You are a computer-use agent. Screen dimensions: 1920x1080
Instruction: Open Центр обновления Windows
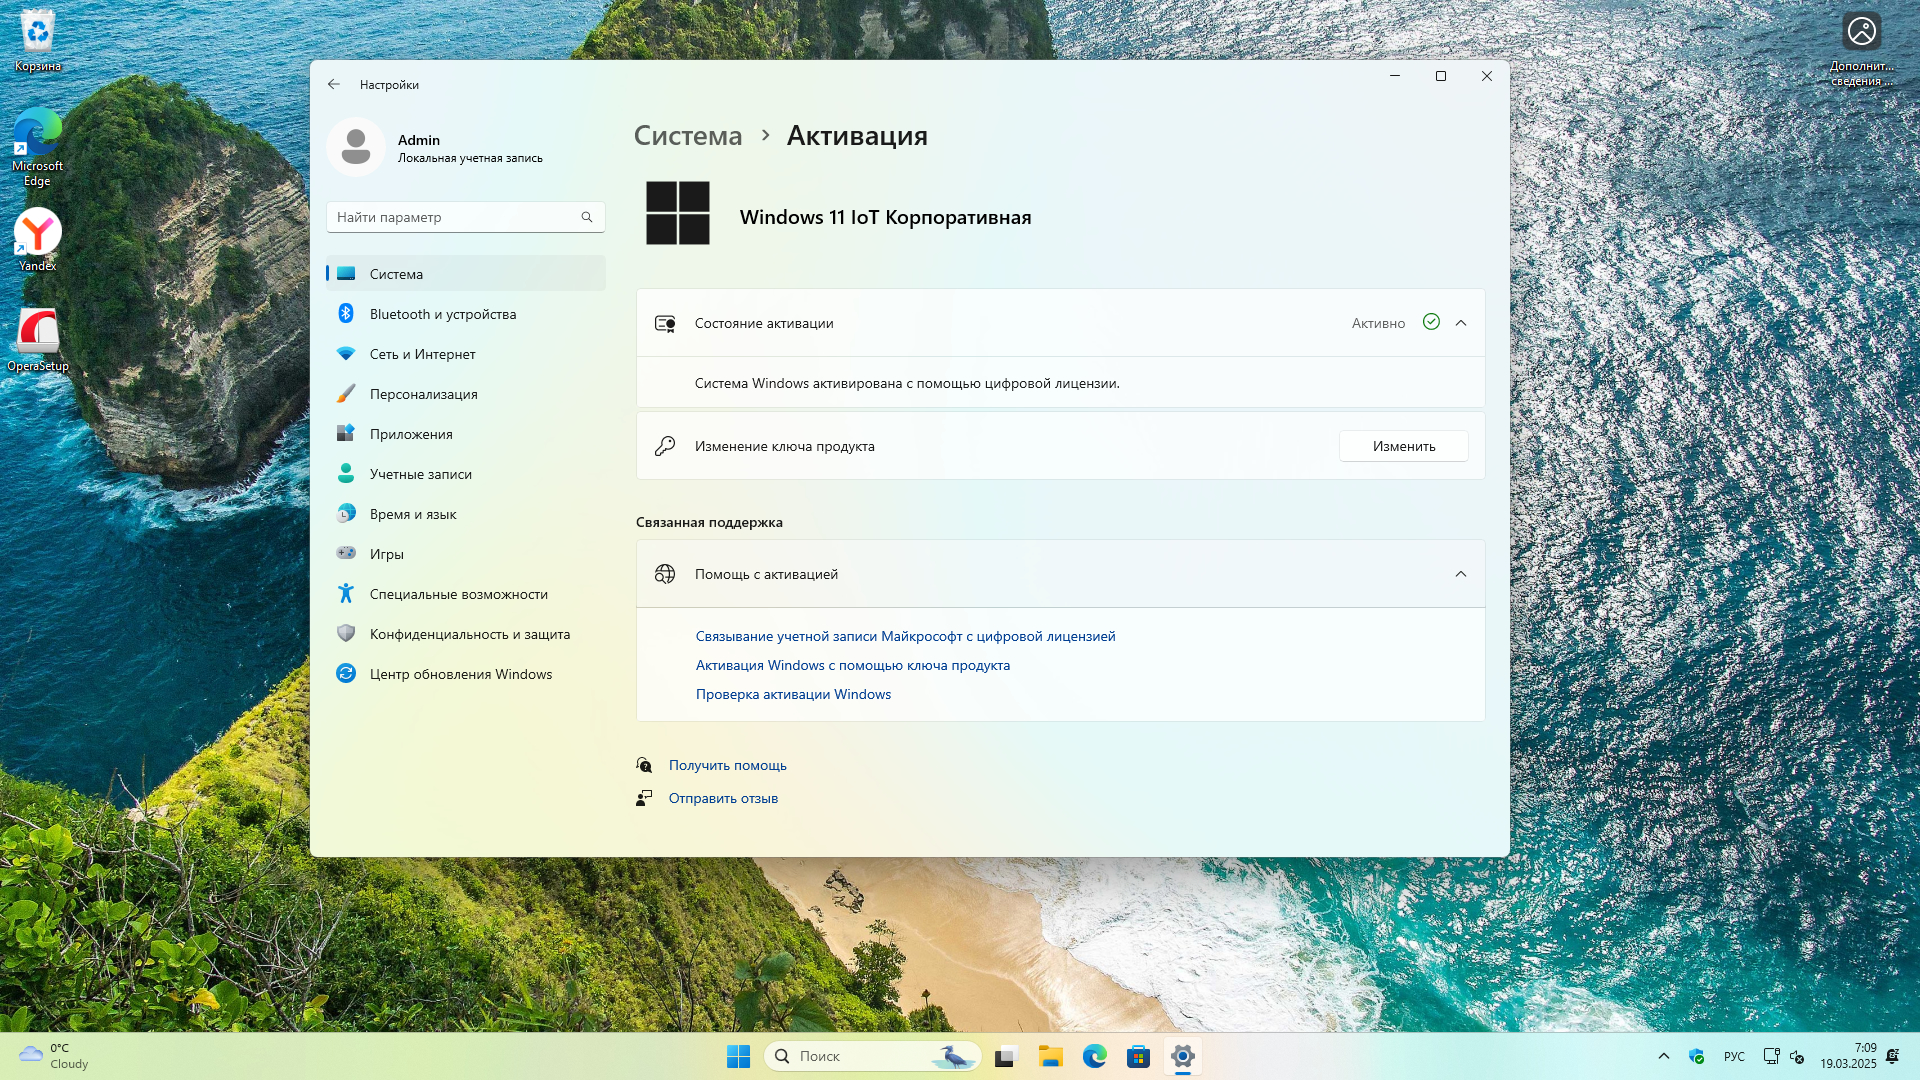click(x=460, y=674)
